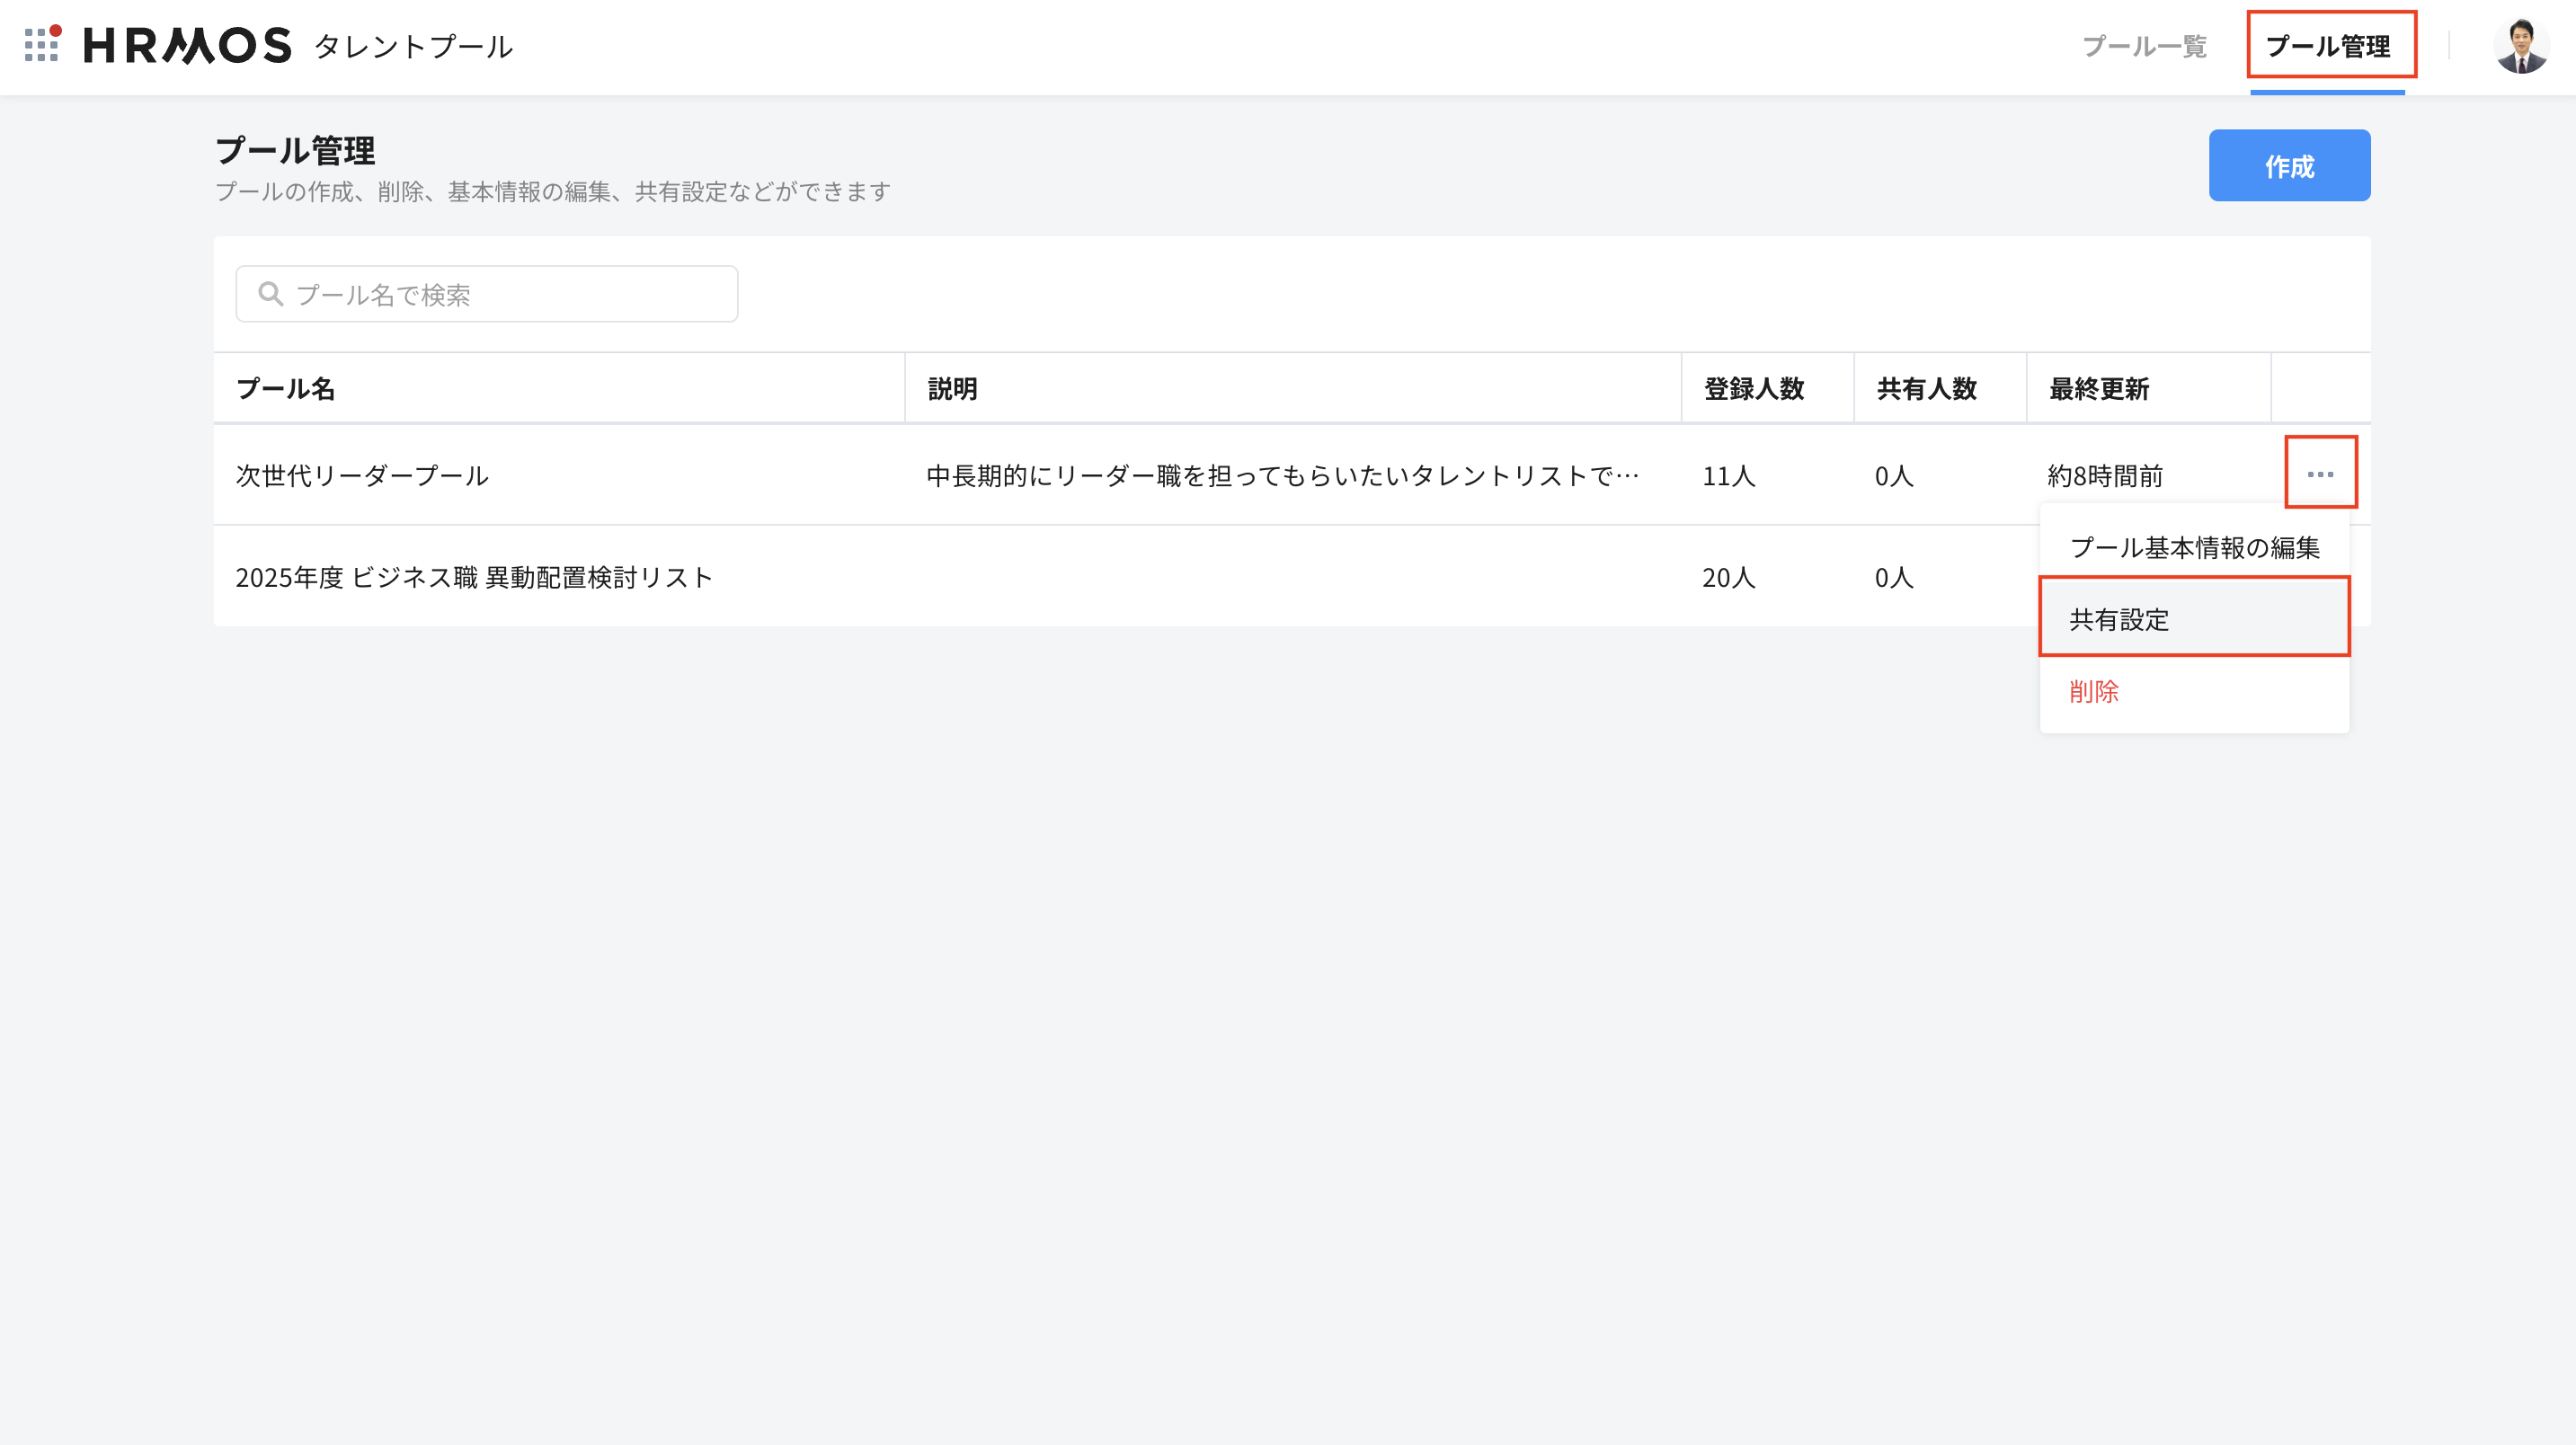The image size is (2576, 1445).
Task: Open three-dot menu for 次世代リーダープール
Action: pyautogui.click(x=2320, y=474)
